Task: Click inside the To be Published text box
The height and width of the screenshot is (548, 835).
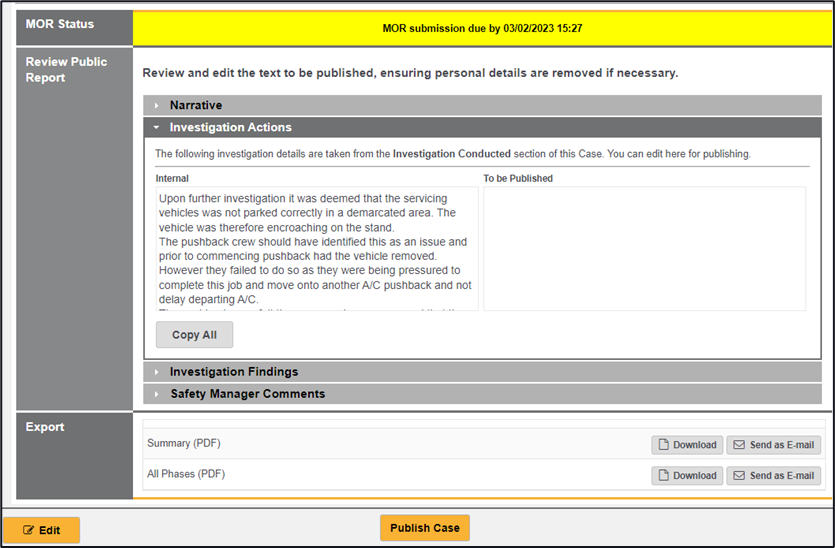Action: 644,248
